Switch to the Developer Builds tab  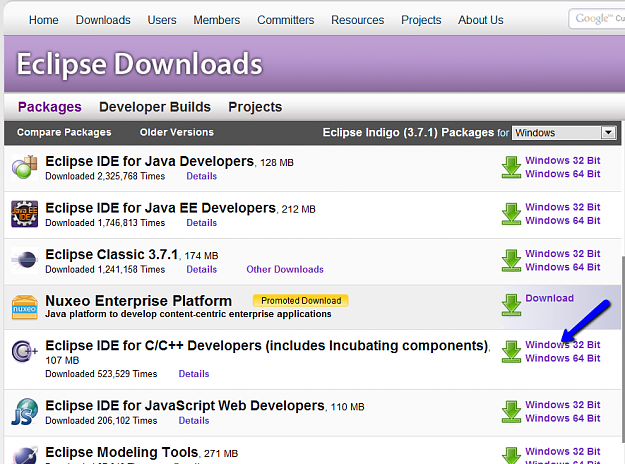(x=155, y=107)
